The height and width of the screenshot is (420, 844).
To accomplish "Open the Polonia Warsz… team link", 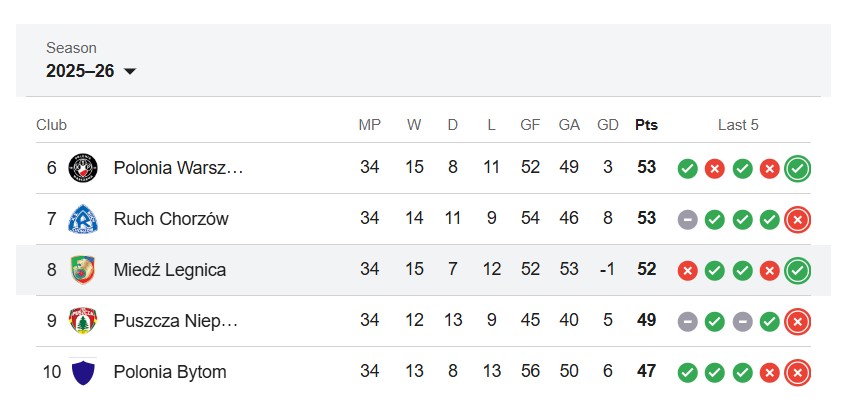I will click(179, 168).
